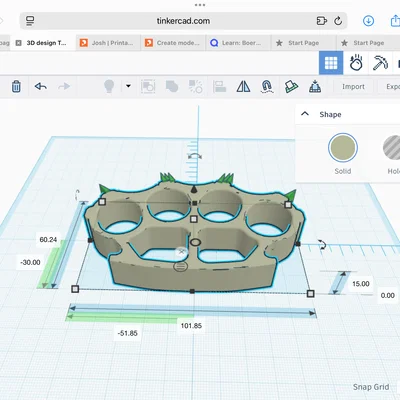Screen dimensions: 400x400
Task: Edit the 60.24 length dimension
Action: [48, 240]
